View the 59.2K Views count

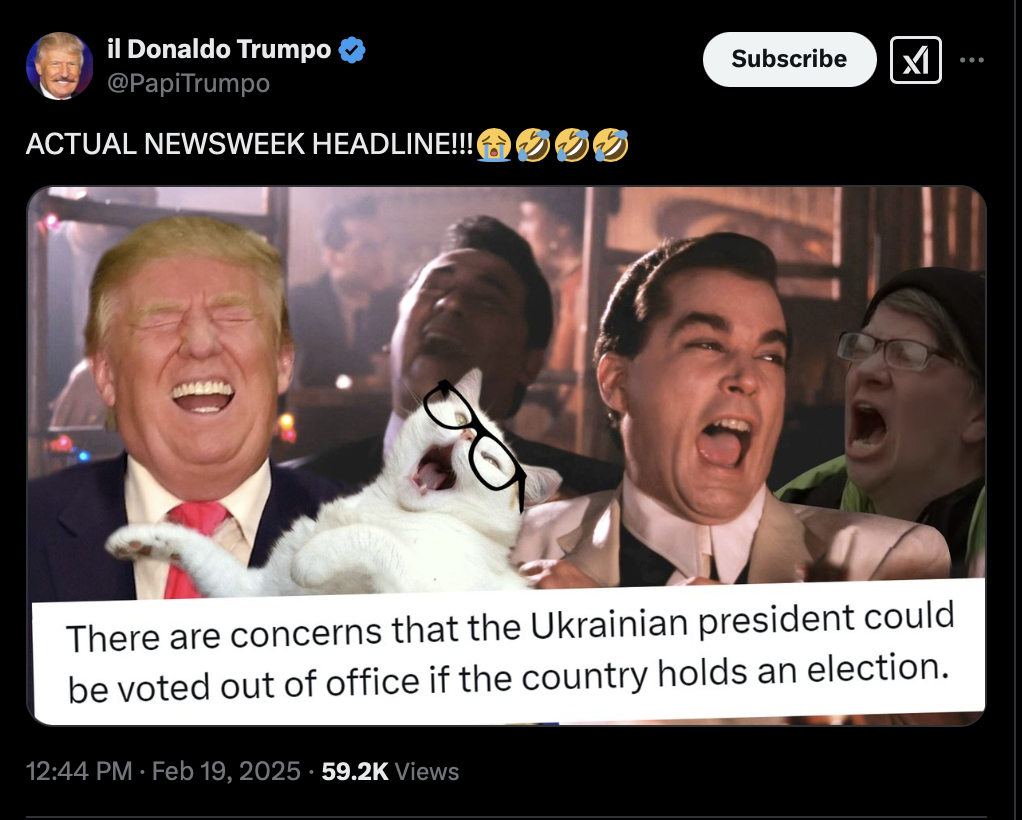[x=390, y=771]
